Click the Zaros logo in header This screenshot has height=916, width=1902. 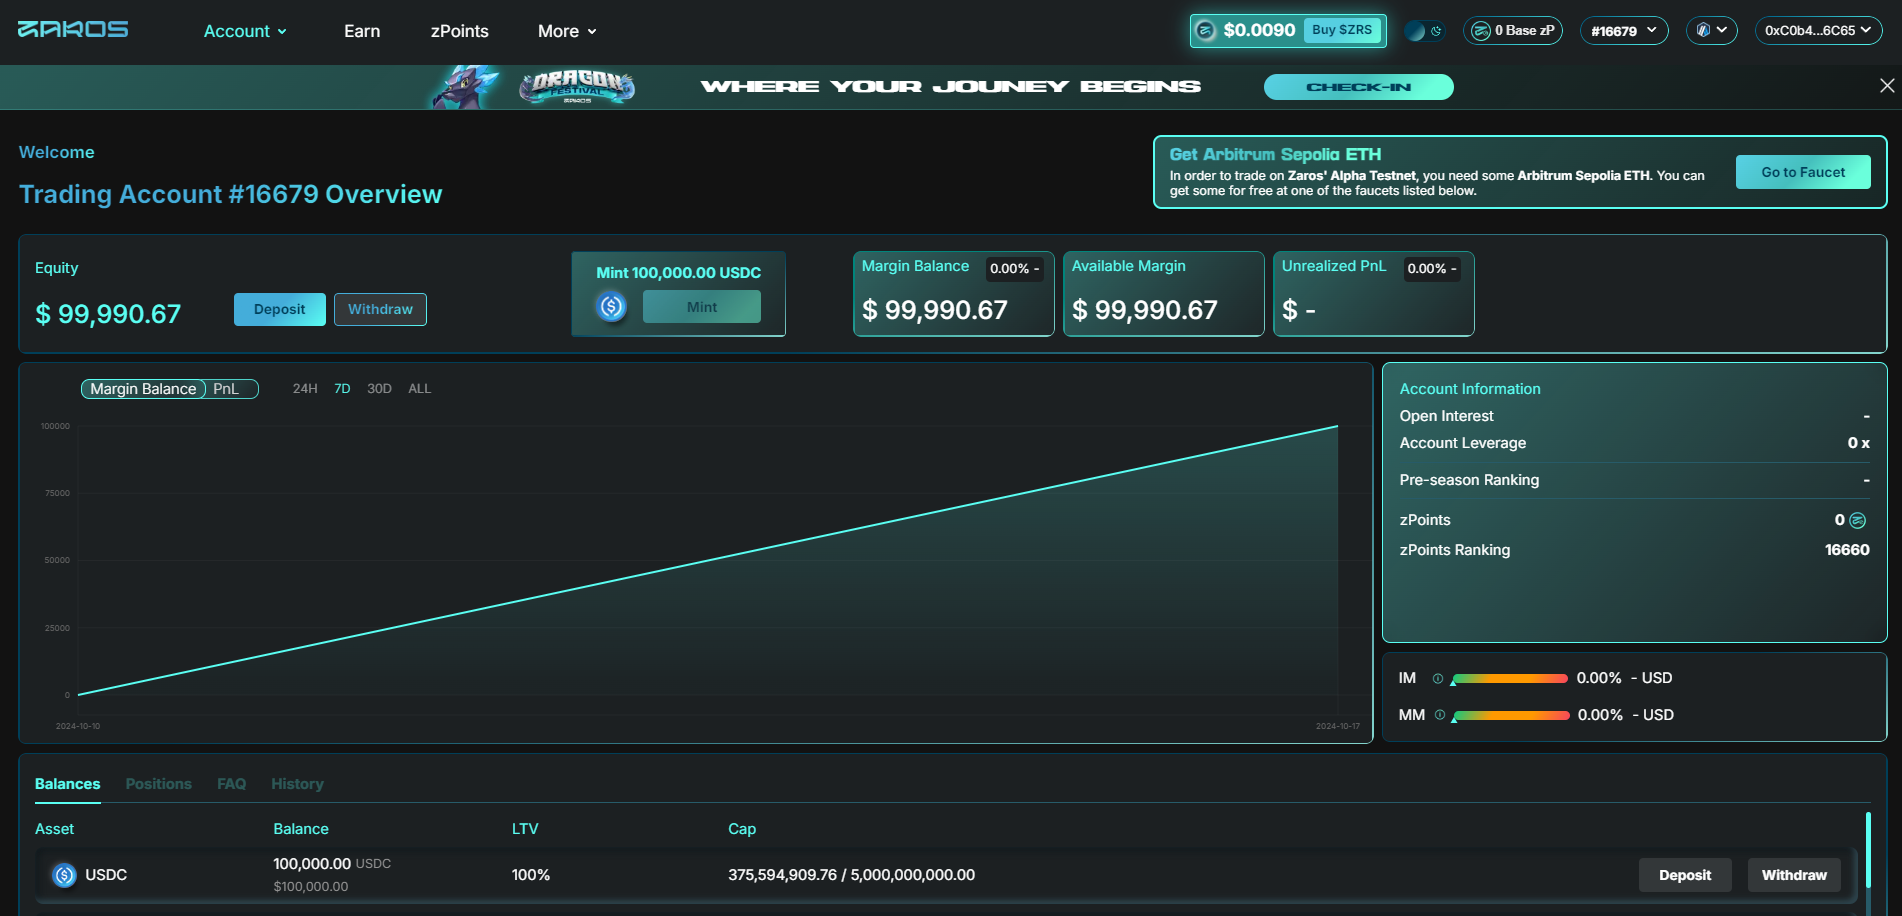(73, 29)
